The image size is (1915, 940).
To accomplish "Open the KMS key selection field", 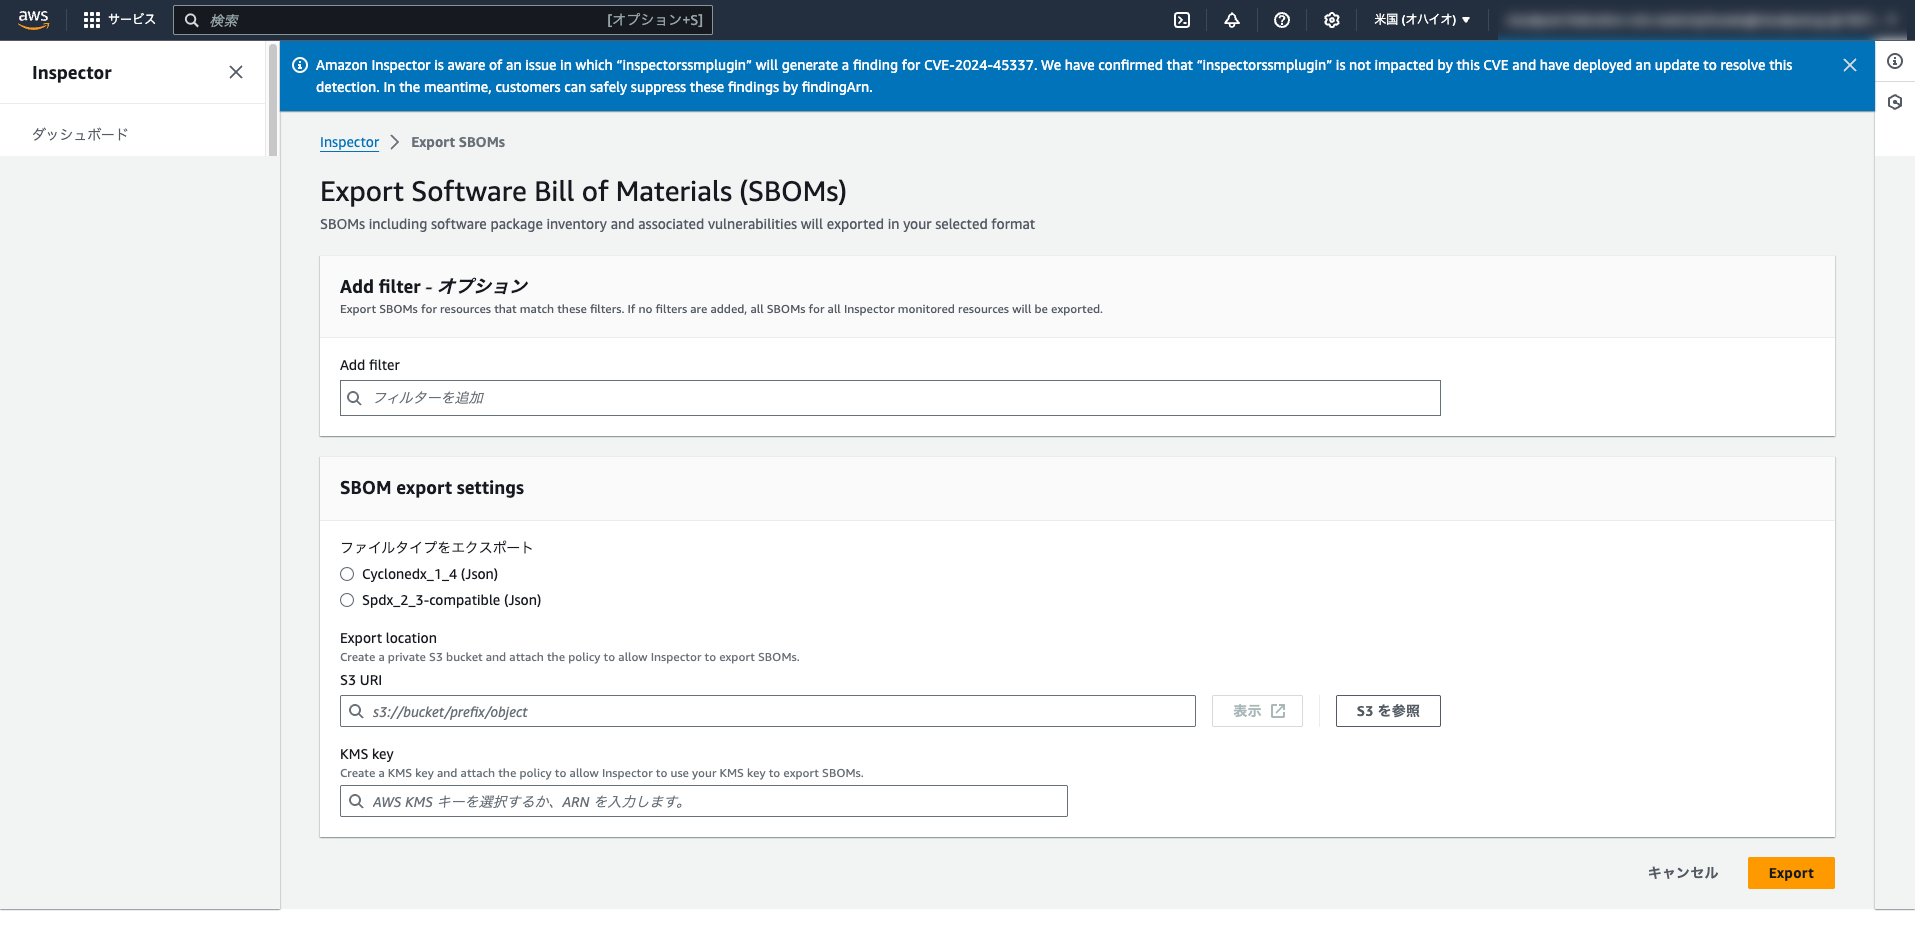I will (703, 801).
